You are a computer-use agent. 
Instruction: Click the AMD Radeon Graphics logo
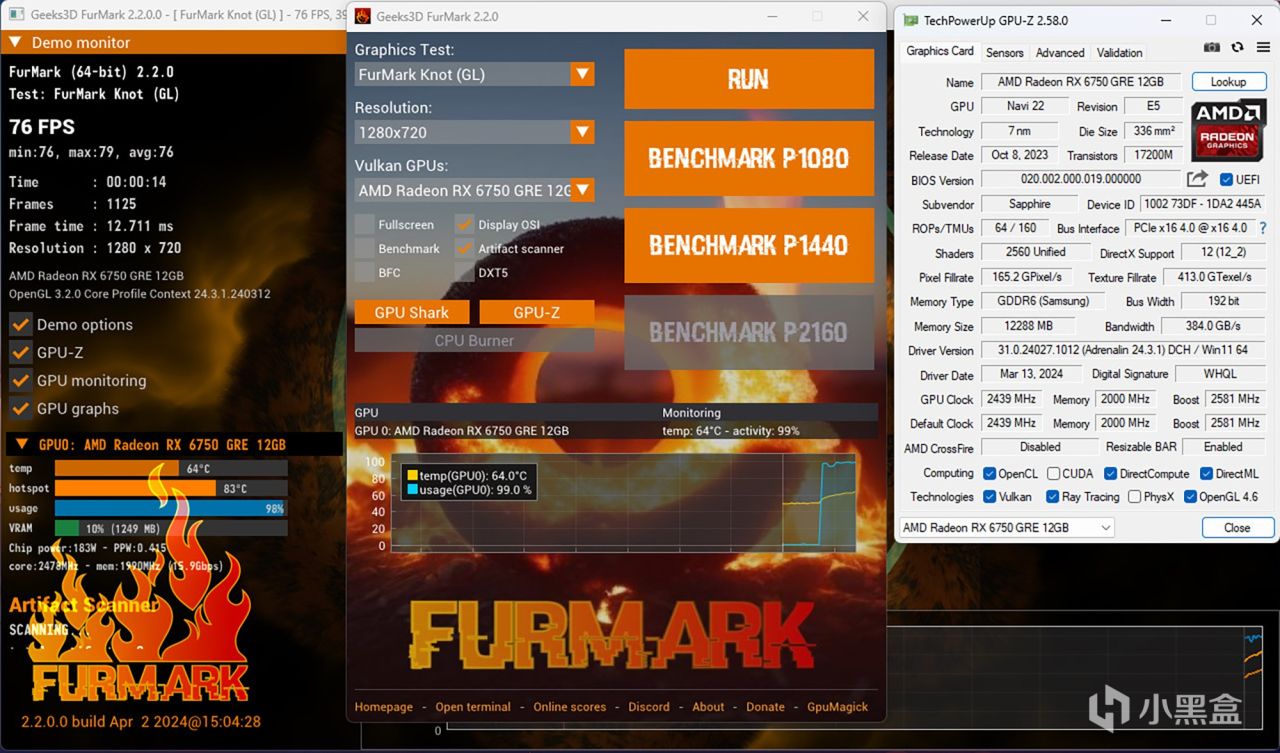(1227, 130)
